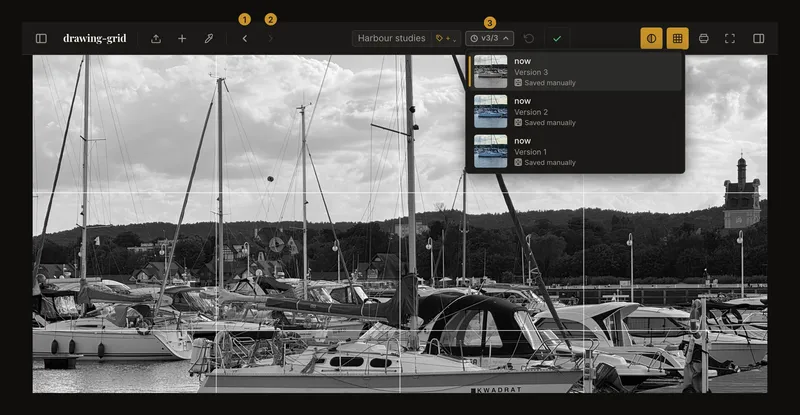Click the Version 1 color thumbnail
This screenshot has width=800, height=415.
(490, 151)
